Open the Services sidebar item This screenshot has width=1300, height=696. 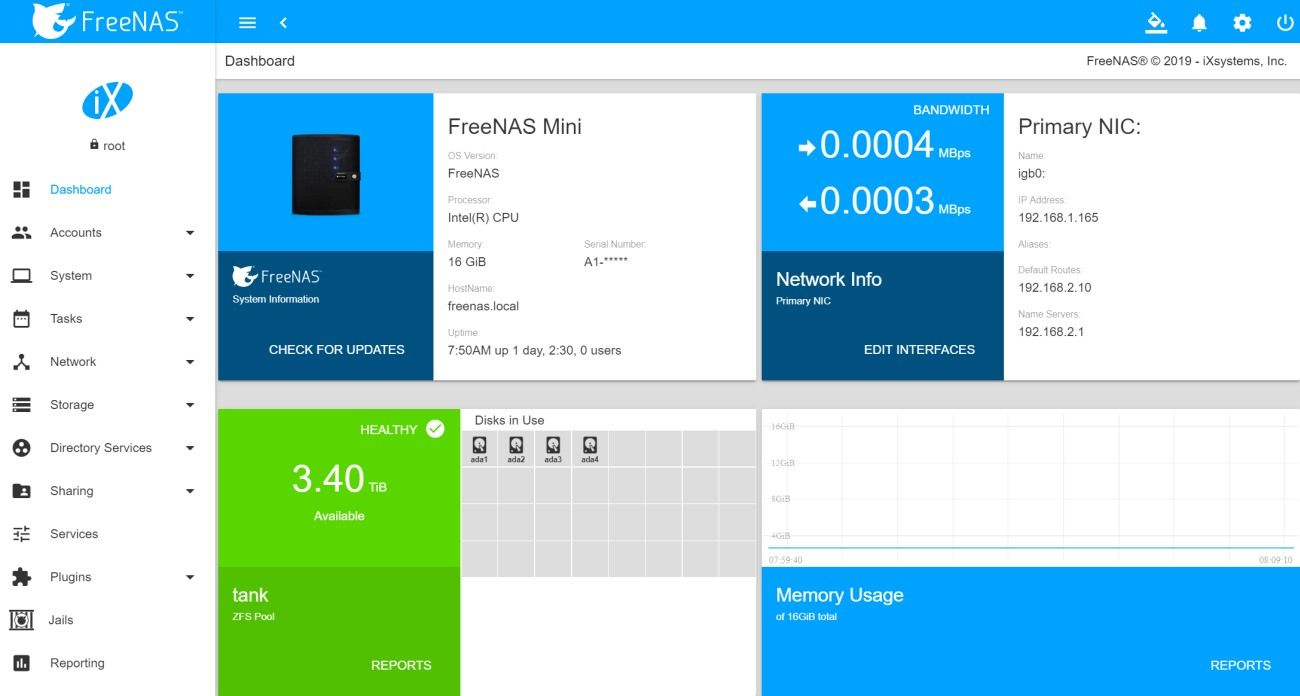[107, 533]
